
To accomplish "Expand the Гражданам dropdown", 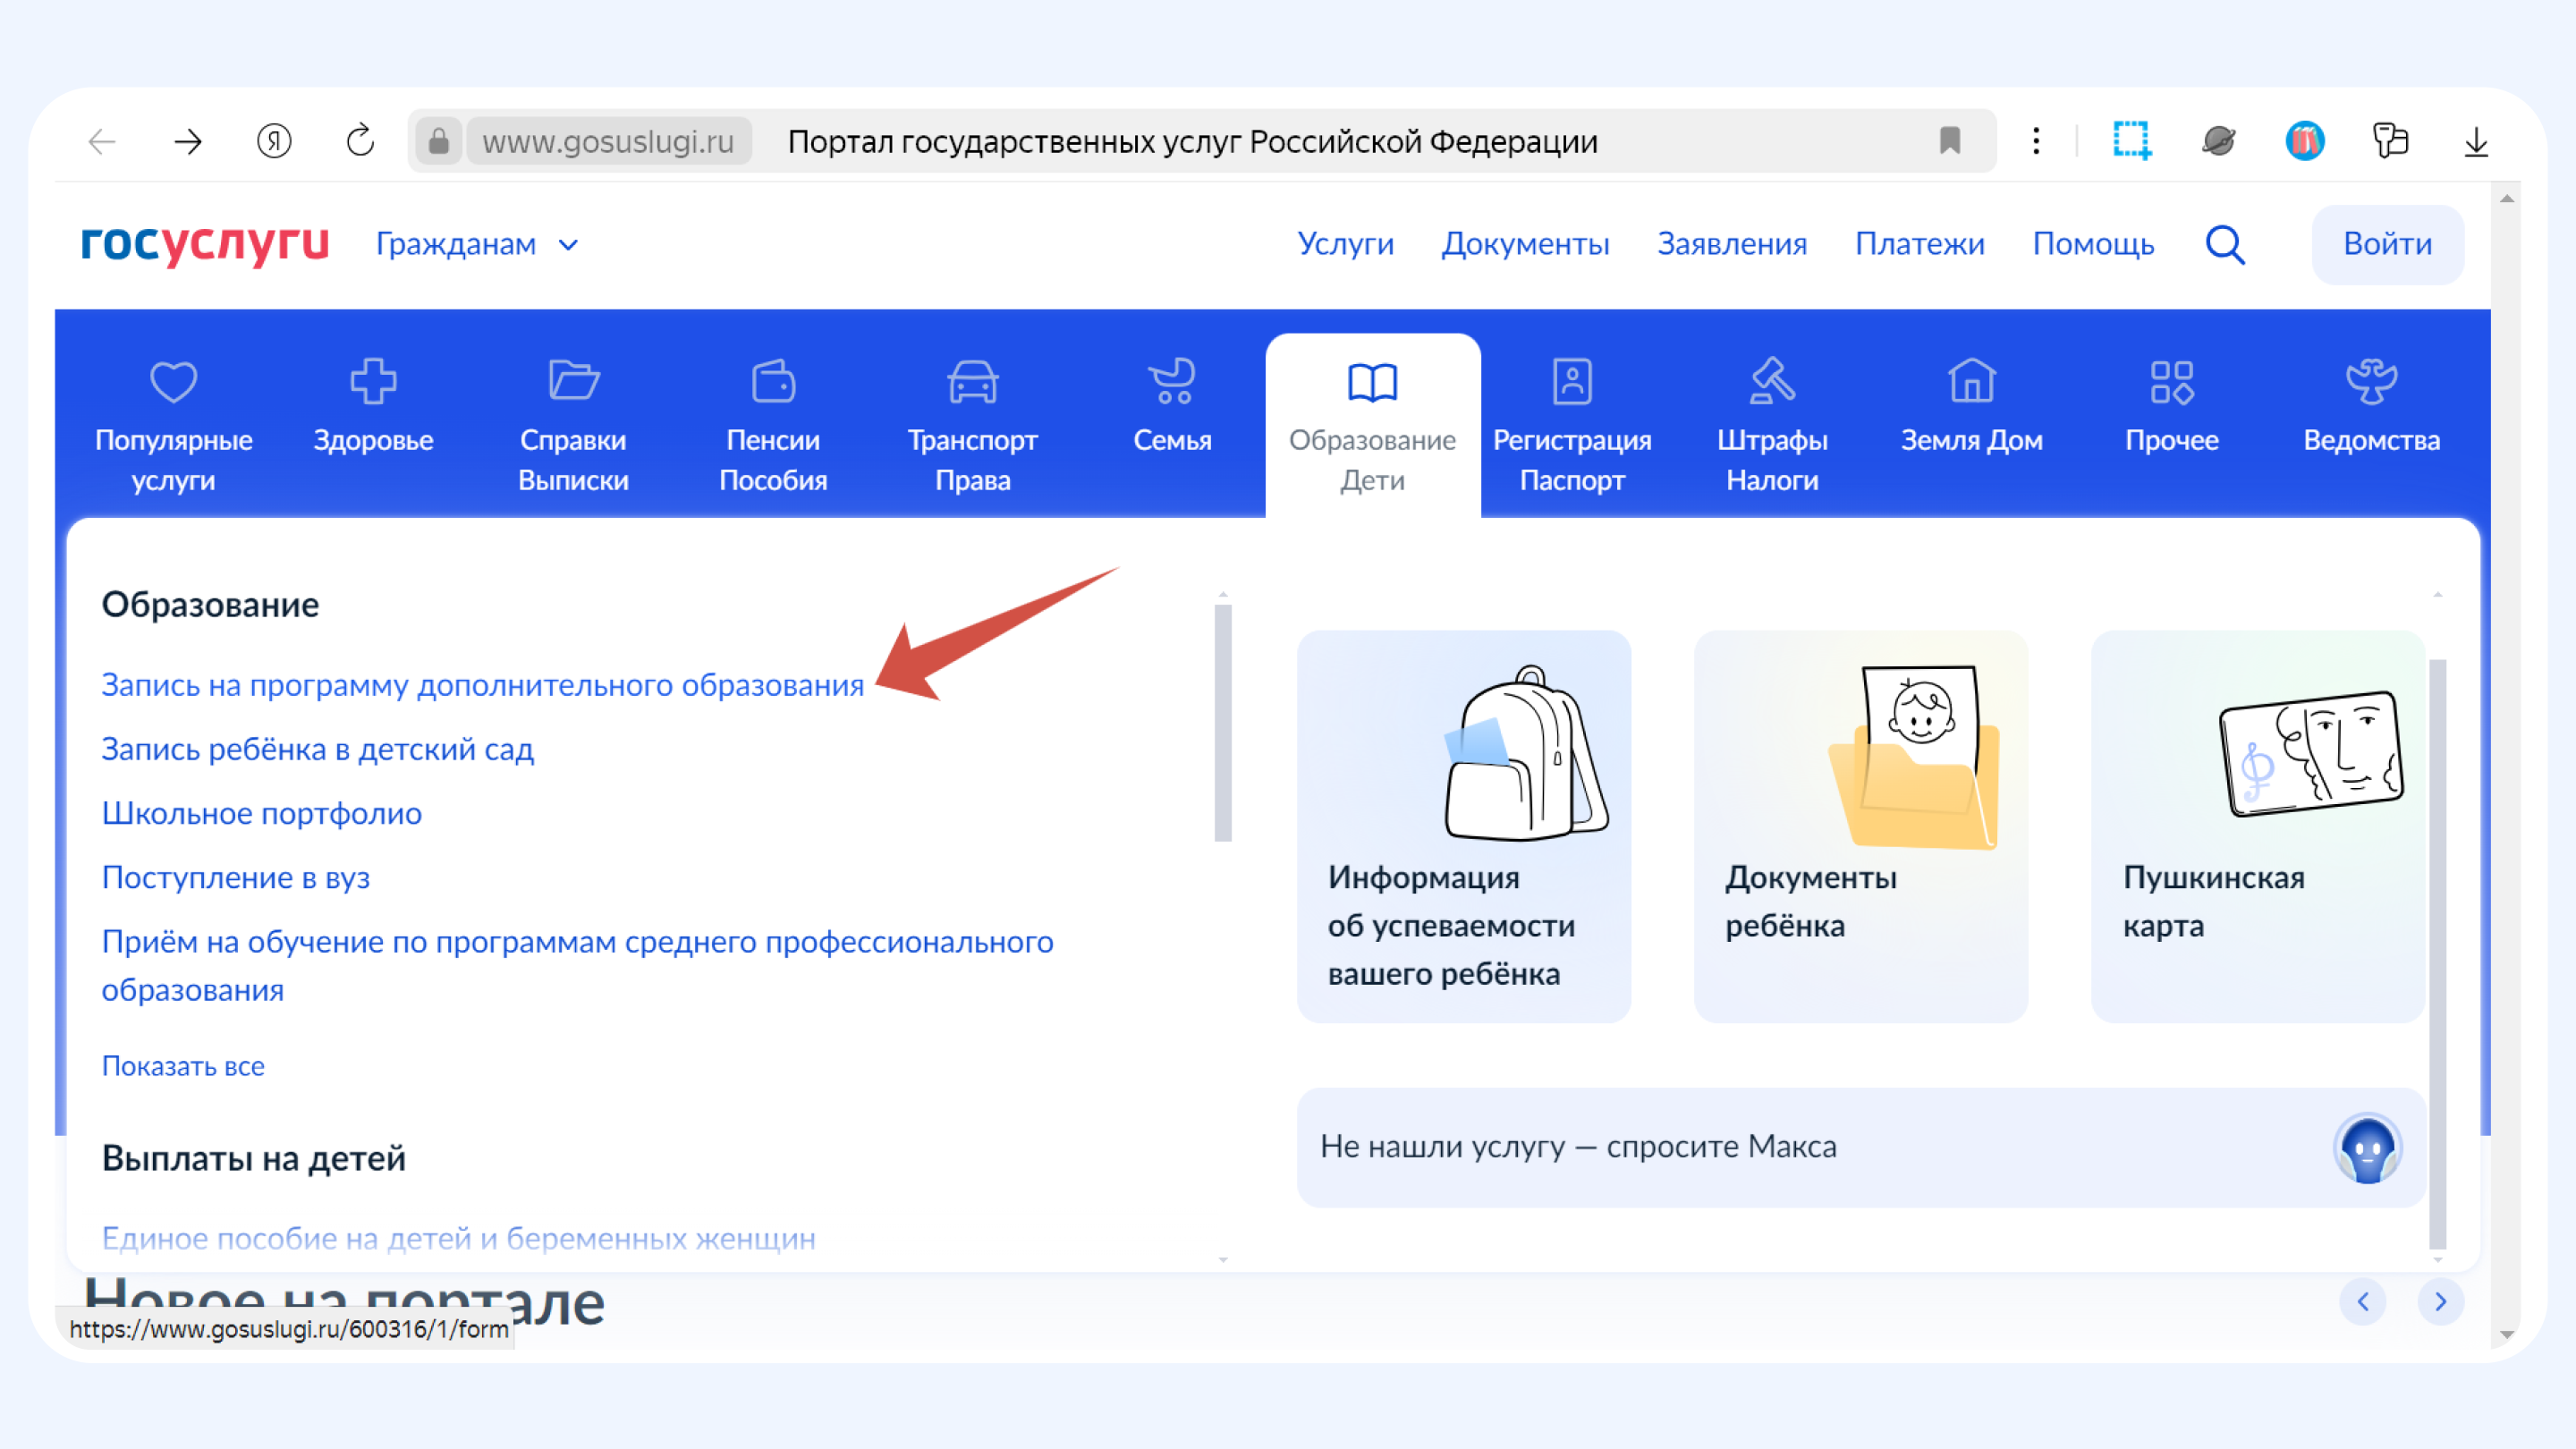I will click(x=477, y=244).
